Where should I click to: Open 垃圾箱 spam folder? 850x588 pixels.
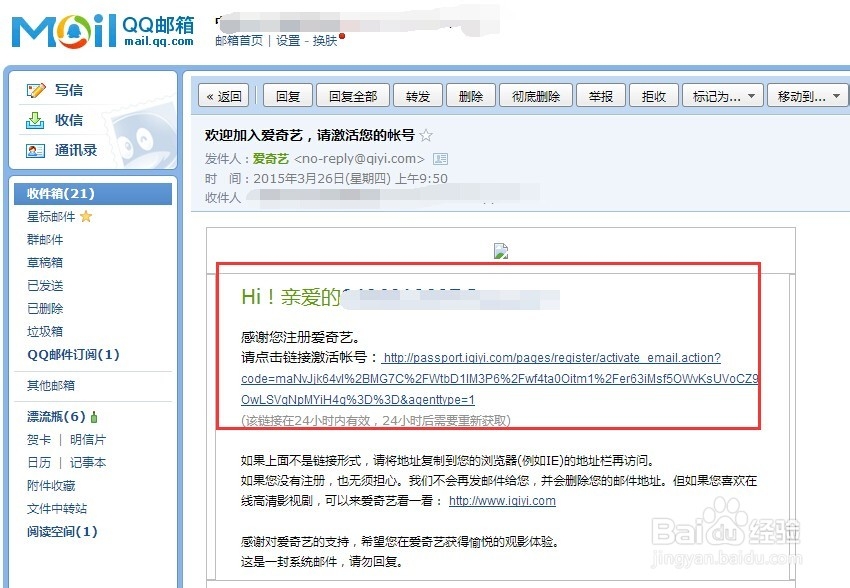click(45, 331)
